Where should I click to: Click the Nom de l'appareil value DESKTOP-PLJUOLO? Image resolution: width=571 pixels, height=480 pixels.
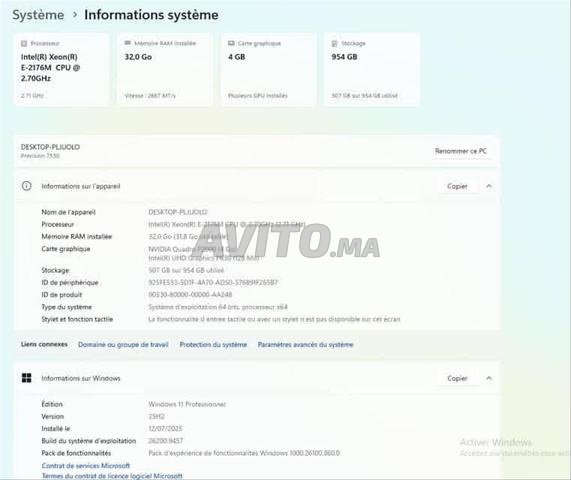[178, 212]
